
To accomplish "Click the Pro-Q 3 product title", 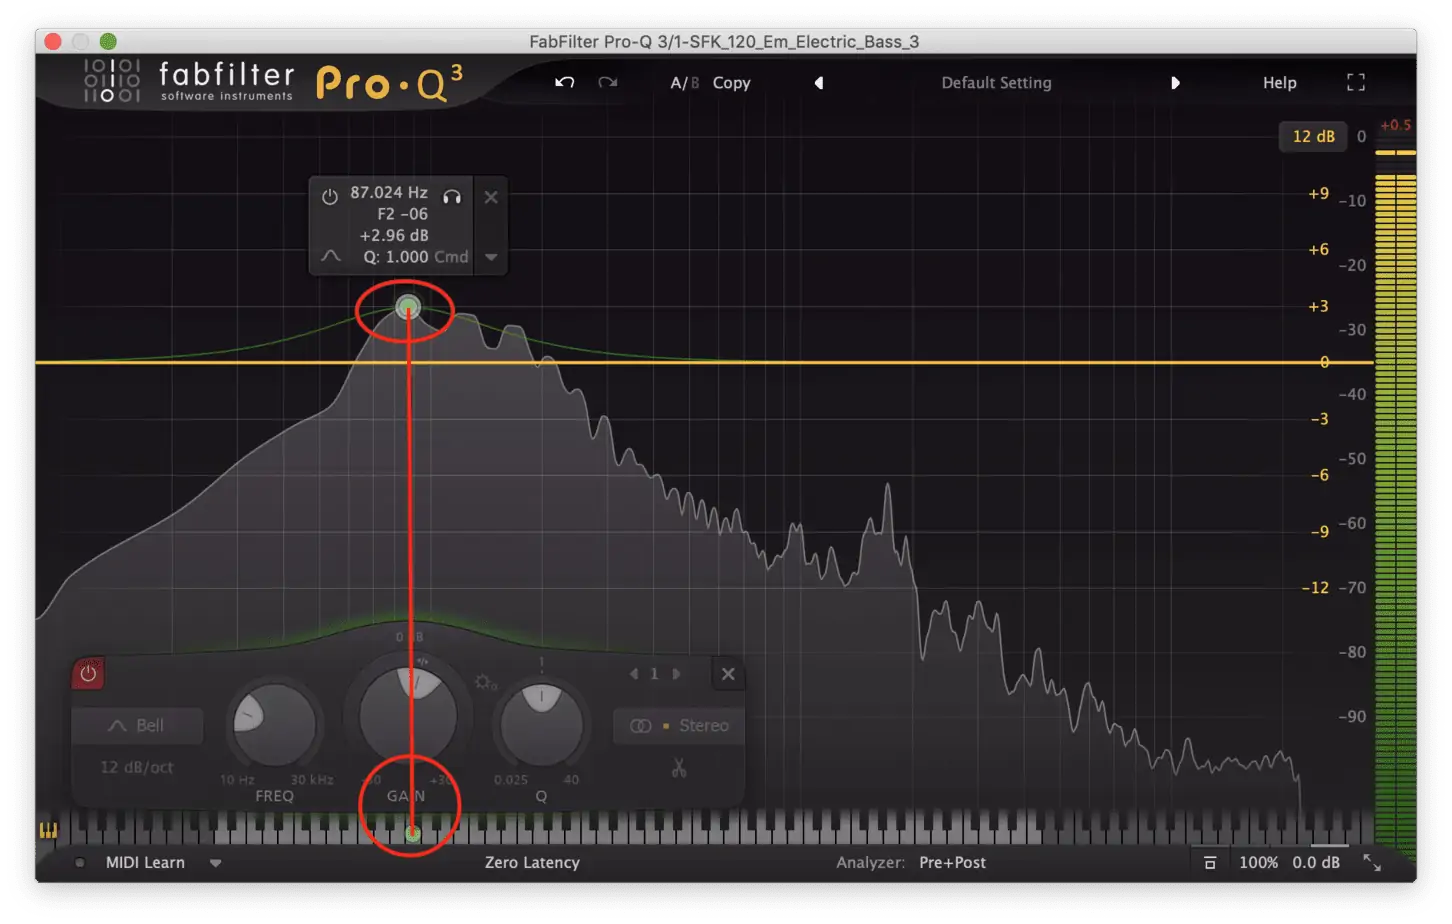I will [x=389, y=83].
